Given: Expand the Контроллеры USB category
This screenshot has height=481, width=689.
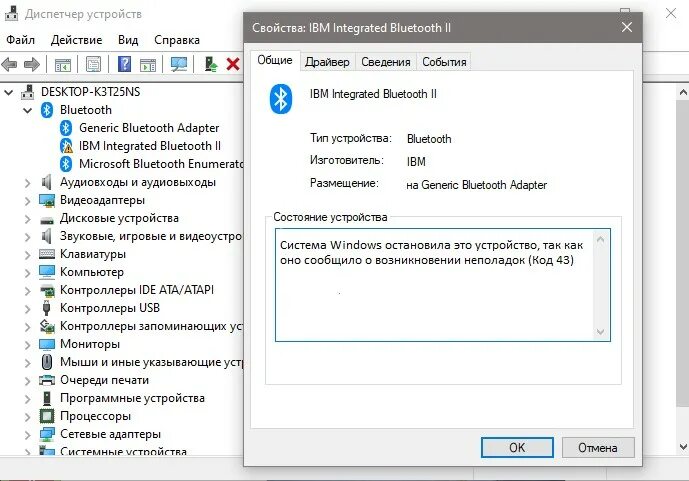Looking at the screenshot, I should [x=28, y=308].
